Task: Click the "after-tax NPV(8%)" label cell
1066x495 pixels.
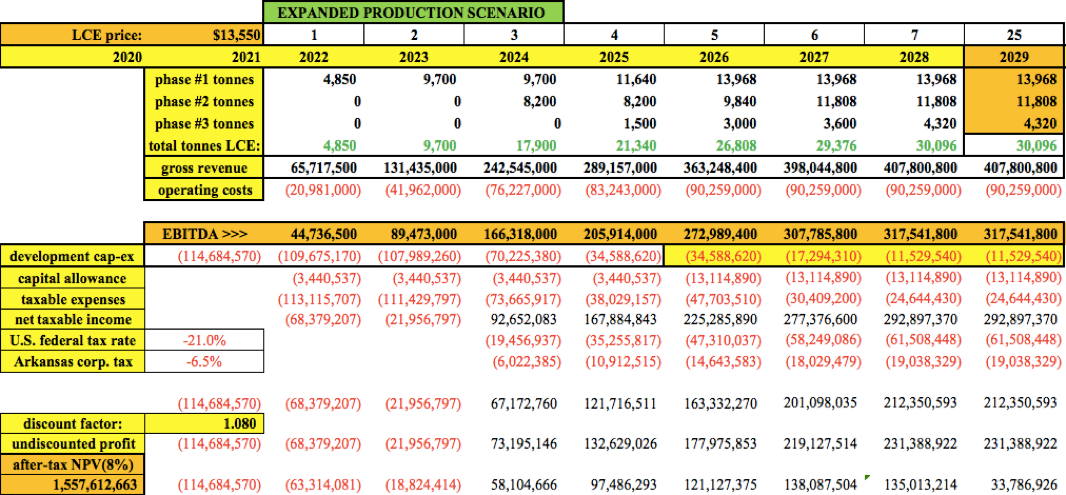Action: click(72, 465)
